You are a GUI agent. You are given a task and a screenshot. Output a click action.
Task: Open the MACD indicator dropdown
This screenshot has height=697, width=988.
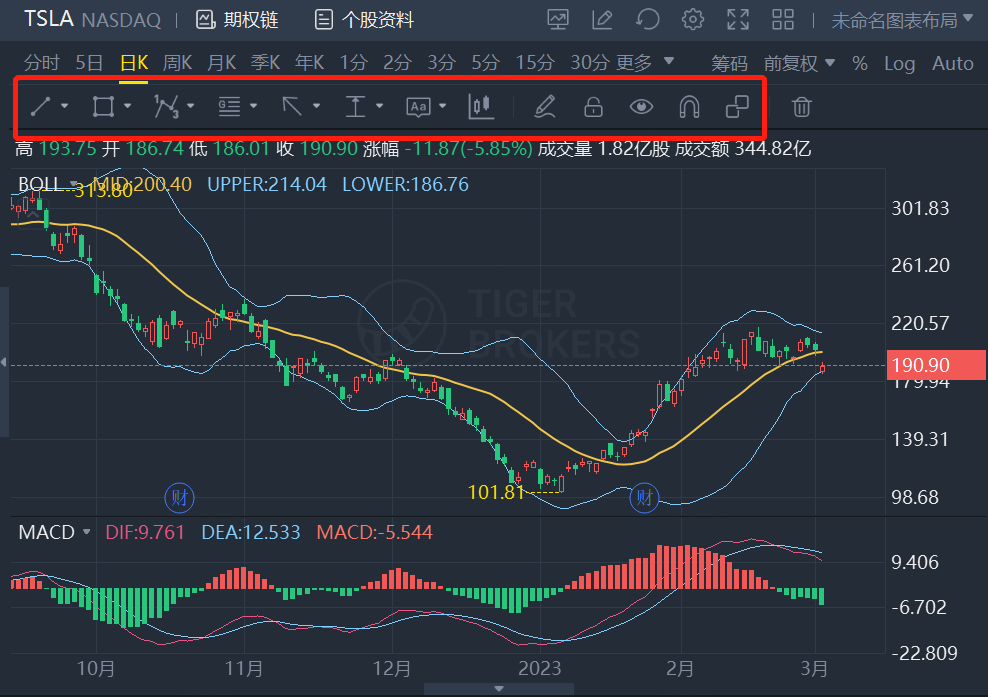[x=86, y=532]
